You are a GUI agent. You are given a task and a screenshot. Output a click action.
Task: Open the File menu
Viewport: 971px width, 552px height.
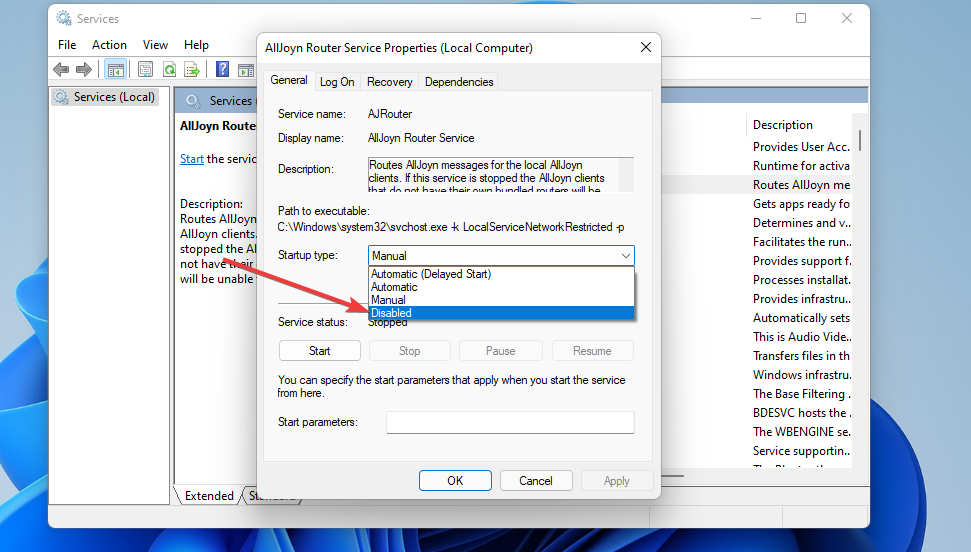click(x=67, y=45)
